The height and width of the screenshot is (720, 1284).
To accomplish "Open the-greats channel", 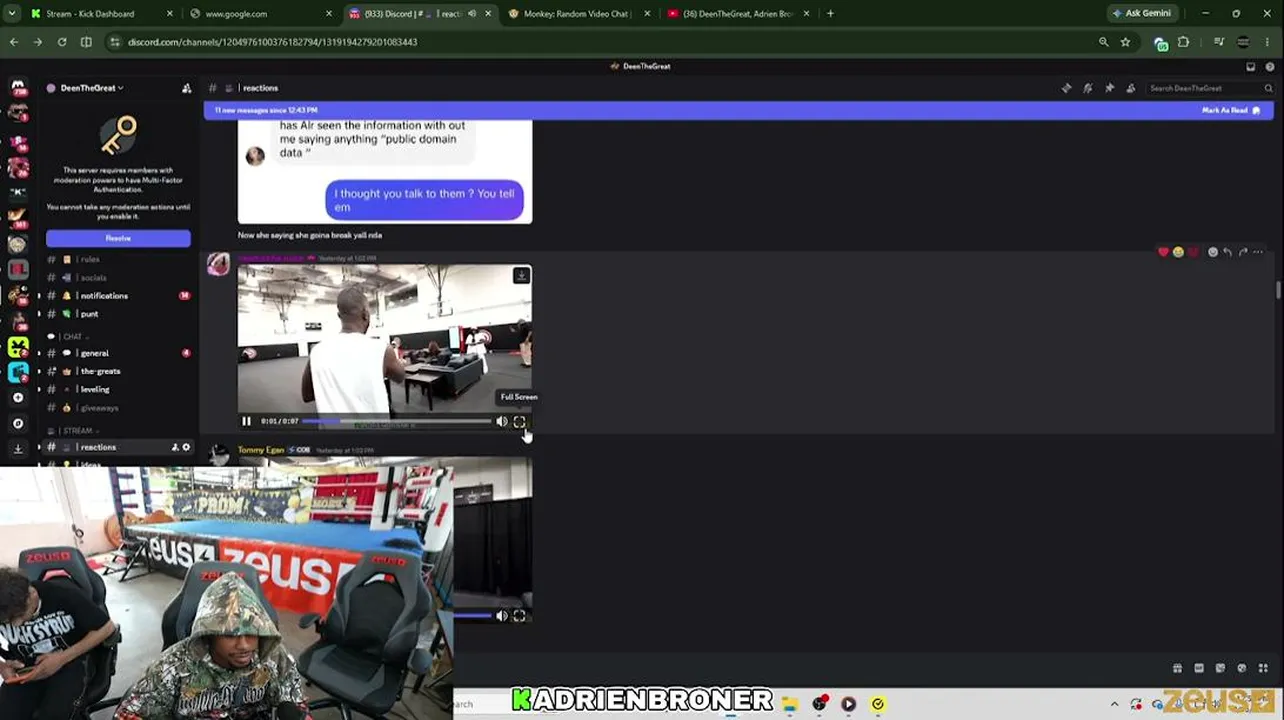I will (118, 371).
